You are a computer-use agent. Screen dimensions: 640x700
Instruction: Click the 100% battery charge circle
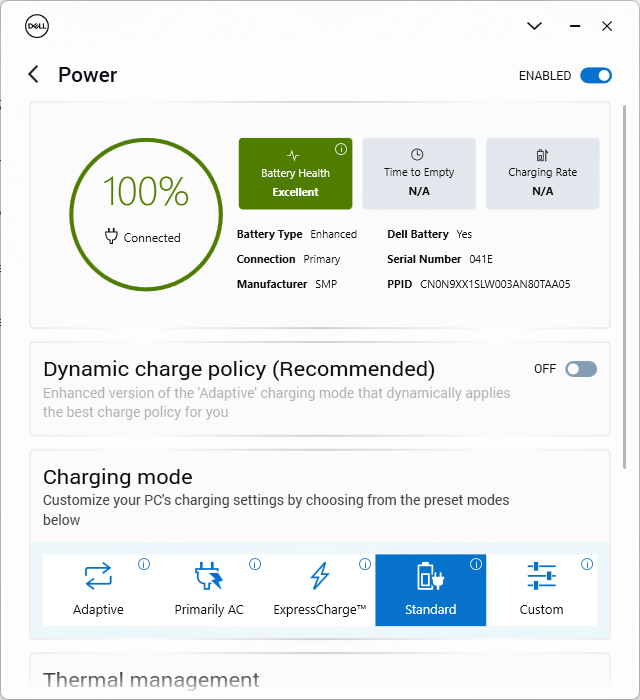[143, 212]
